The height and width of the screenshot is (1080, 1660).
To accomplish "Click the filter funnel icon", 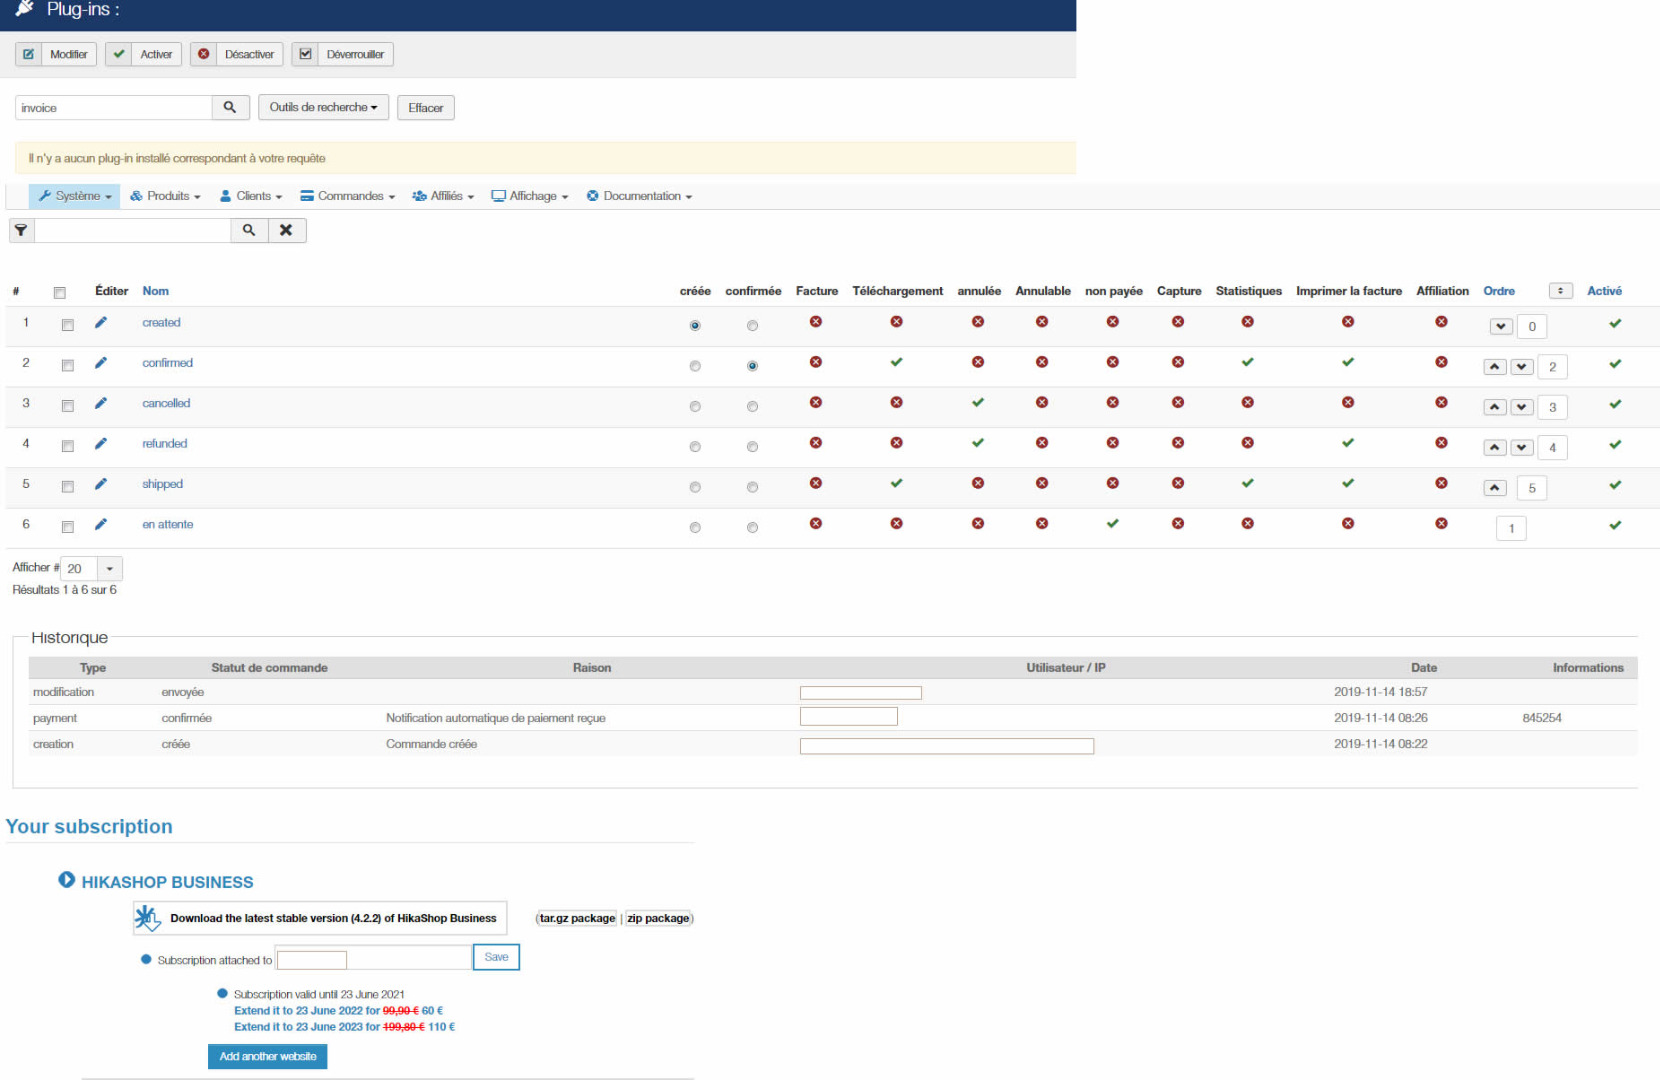I will (21, 230).
